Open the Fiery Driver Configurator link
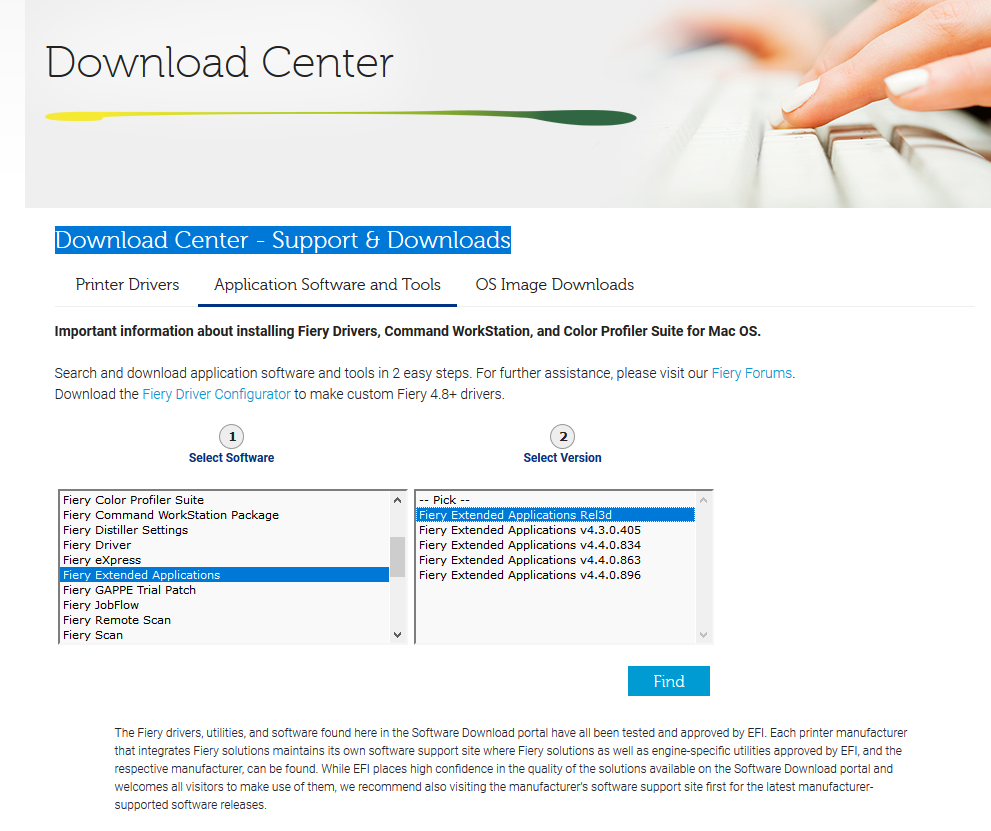 tap(216, 394)
